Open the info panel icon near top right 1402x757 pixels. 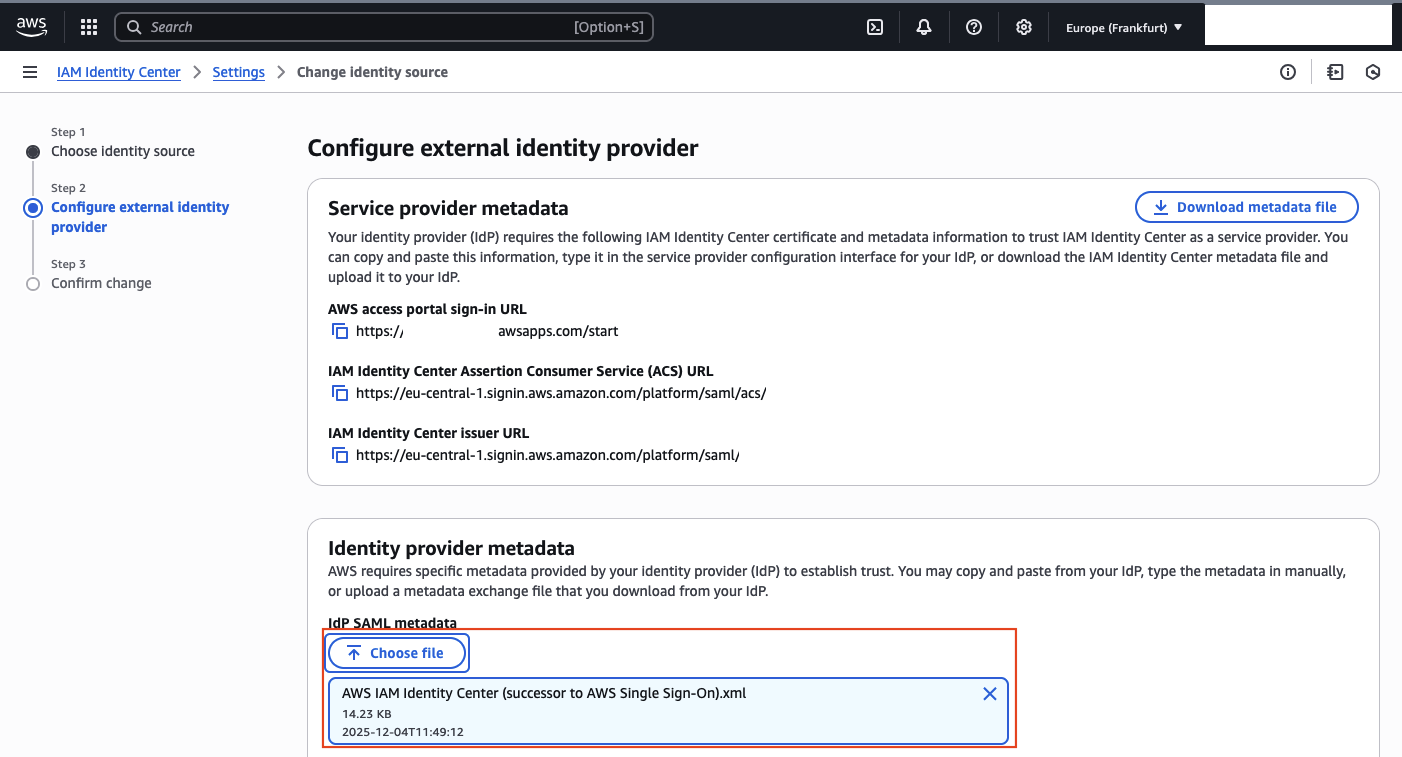[x=1288, y=72]
